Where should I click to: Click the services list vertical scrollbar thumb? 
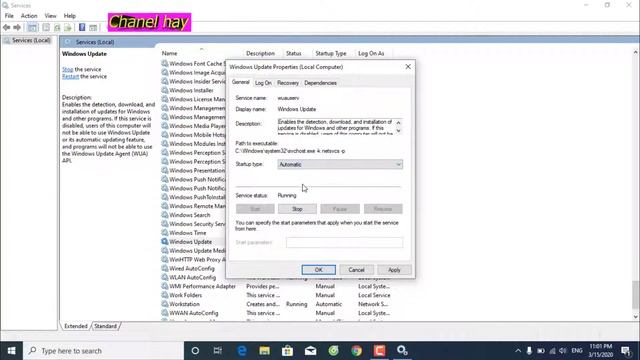coord(635,295)
